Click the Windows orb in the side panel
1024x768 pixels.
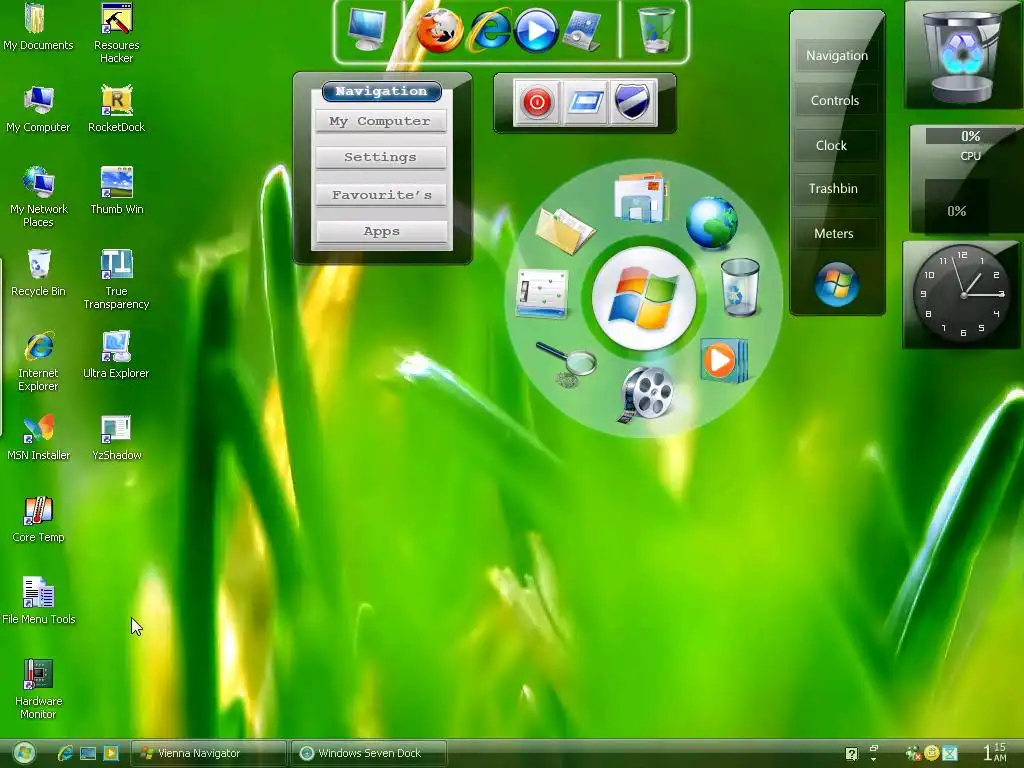tap(837, 284)
